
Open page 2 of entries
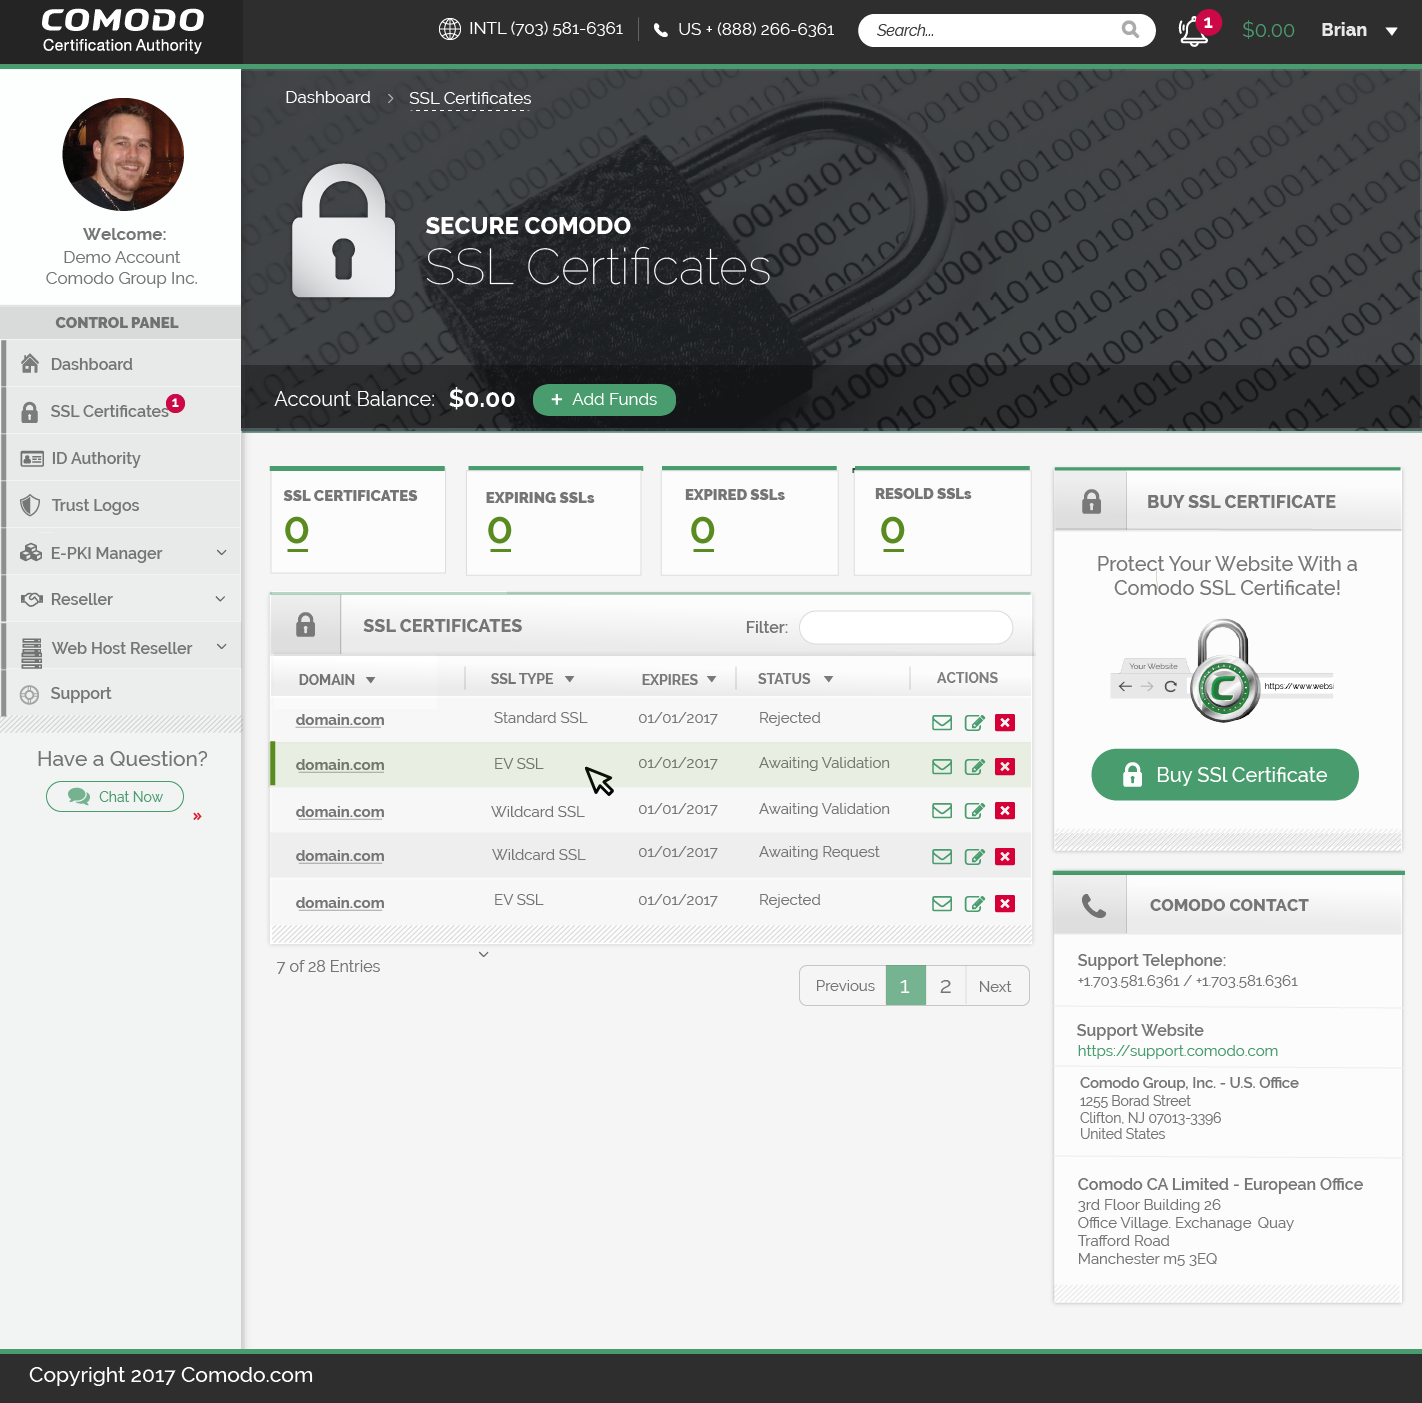pyautogui.click(x=945, y=986)
